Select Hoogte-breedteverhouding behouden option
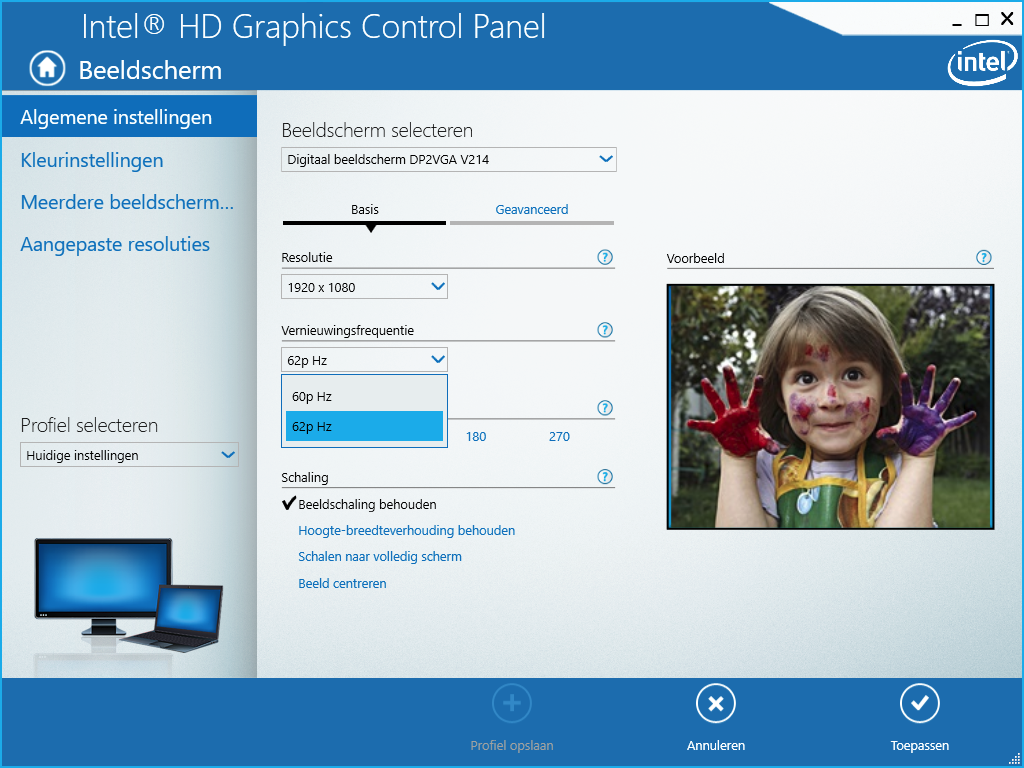Viewport: 1024px width, 768px height. coord(406,530)
